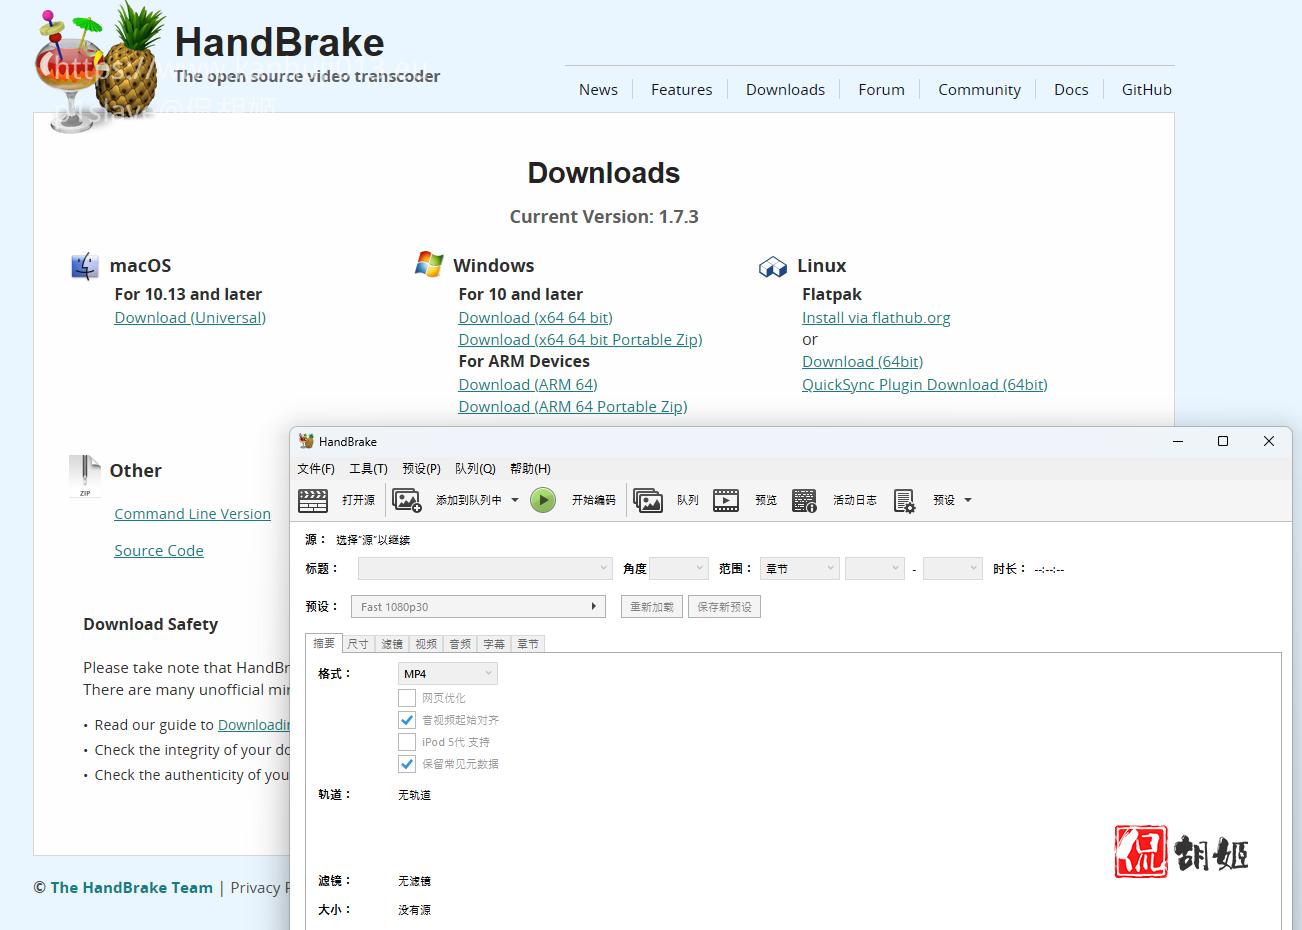Screen dimensions: 1302x930
Task: Enable iPod 5代 支持 support
Action: [407, 741]
